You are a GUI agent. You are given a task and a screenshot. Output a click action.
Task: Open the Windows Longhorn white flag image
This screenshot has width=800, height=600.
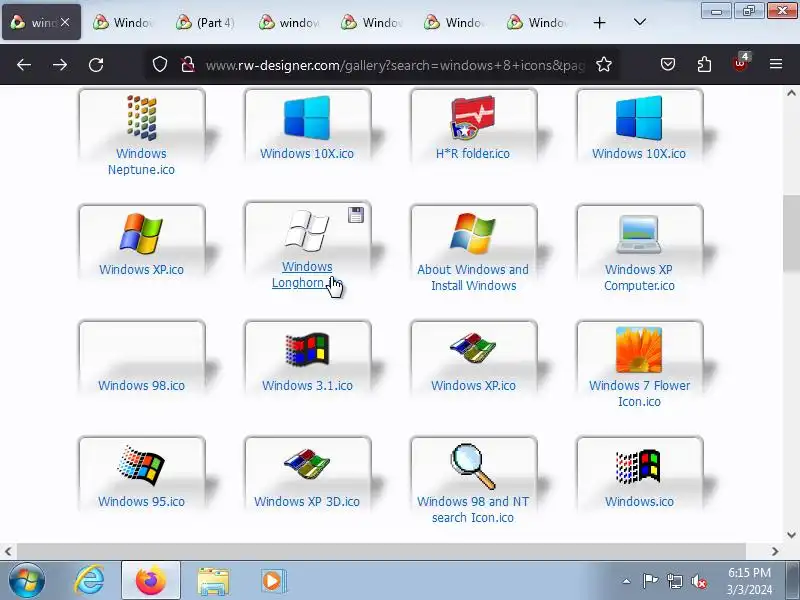(307, 231)
